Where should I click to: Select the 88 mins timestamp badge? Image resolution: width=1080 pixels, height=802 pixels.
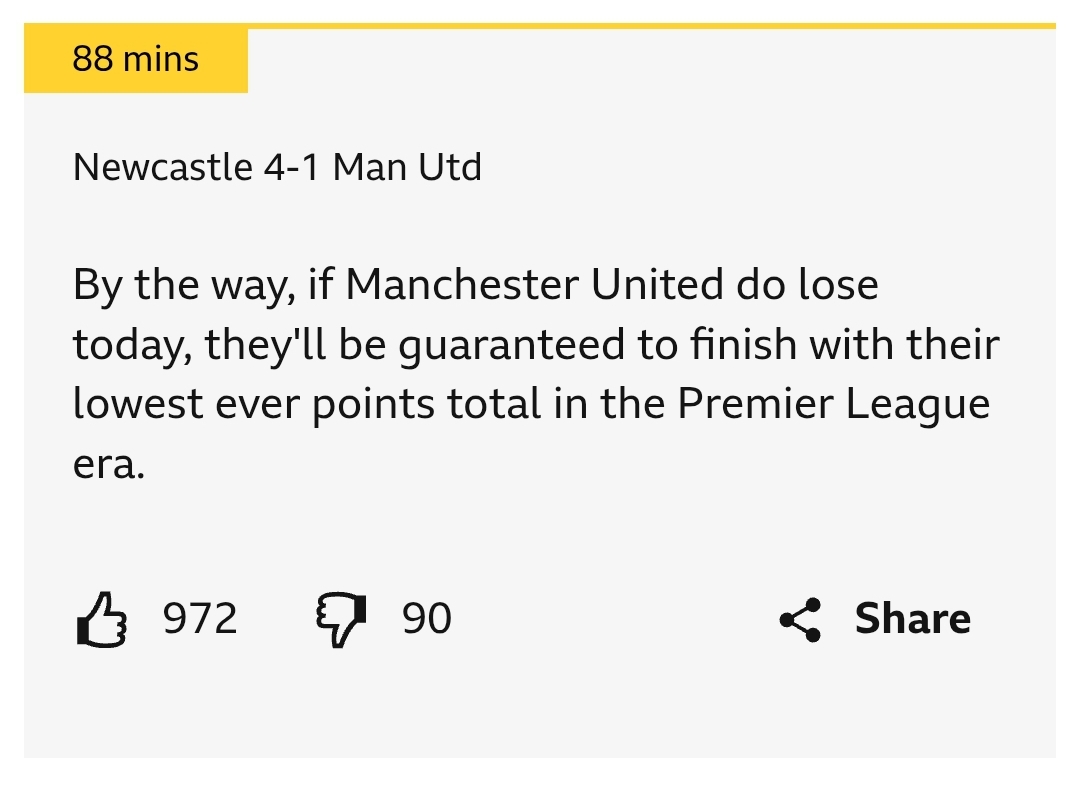pos(136,59)
